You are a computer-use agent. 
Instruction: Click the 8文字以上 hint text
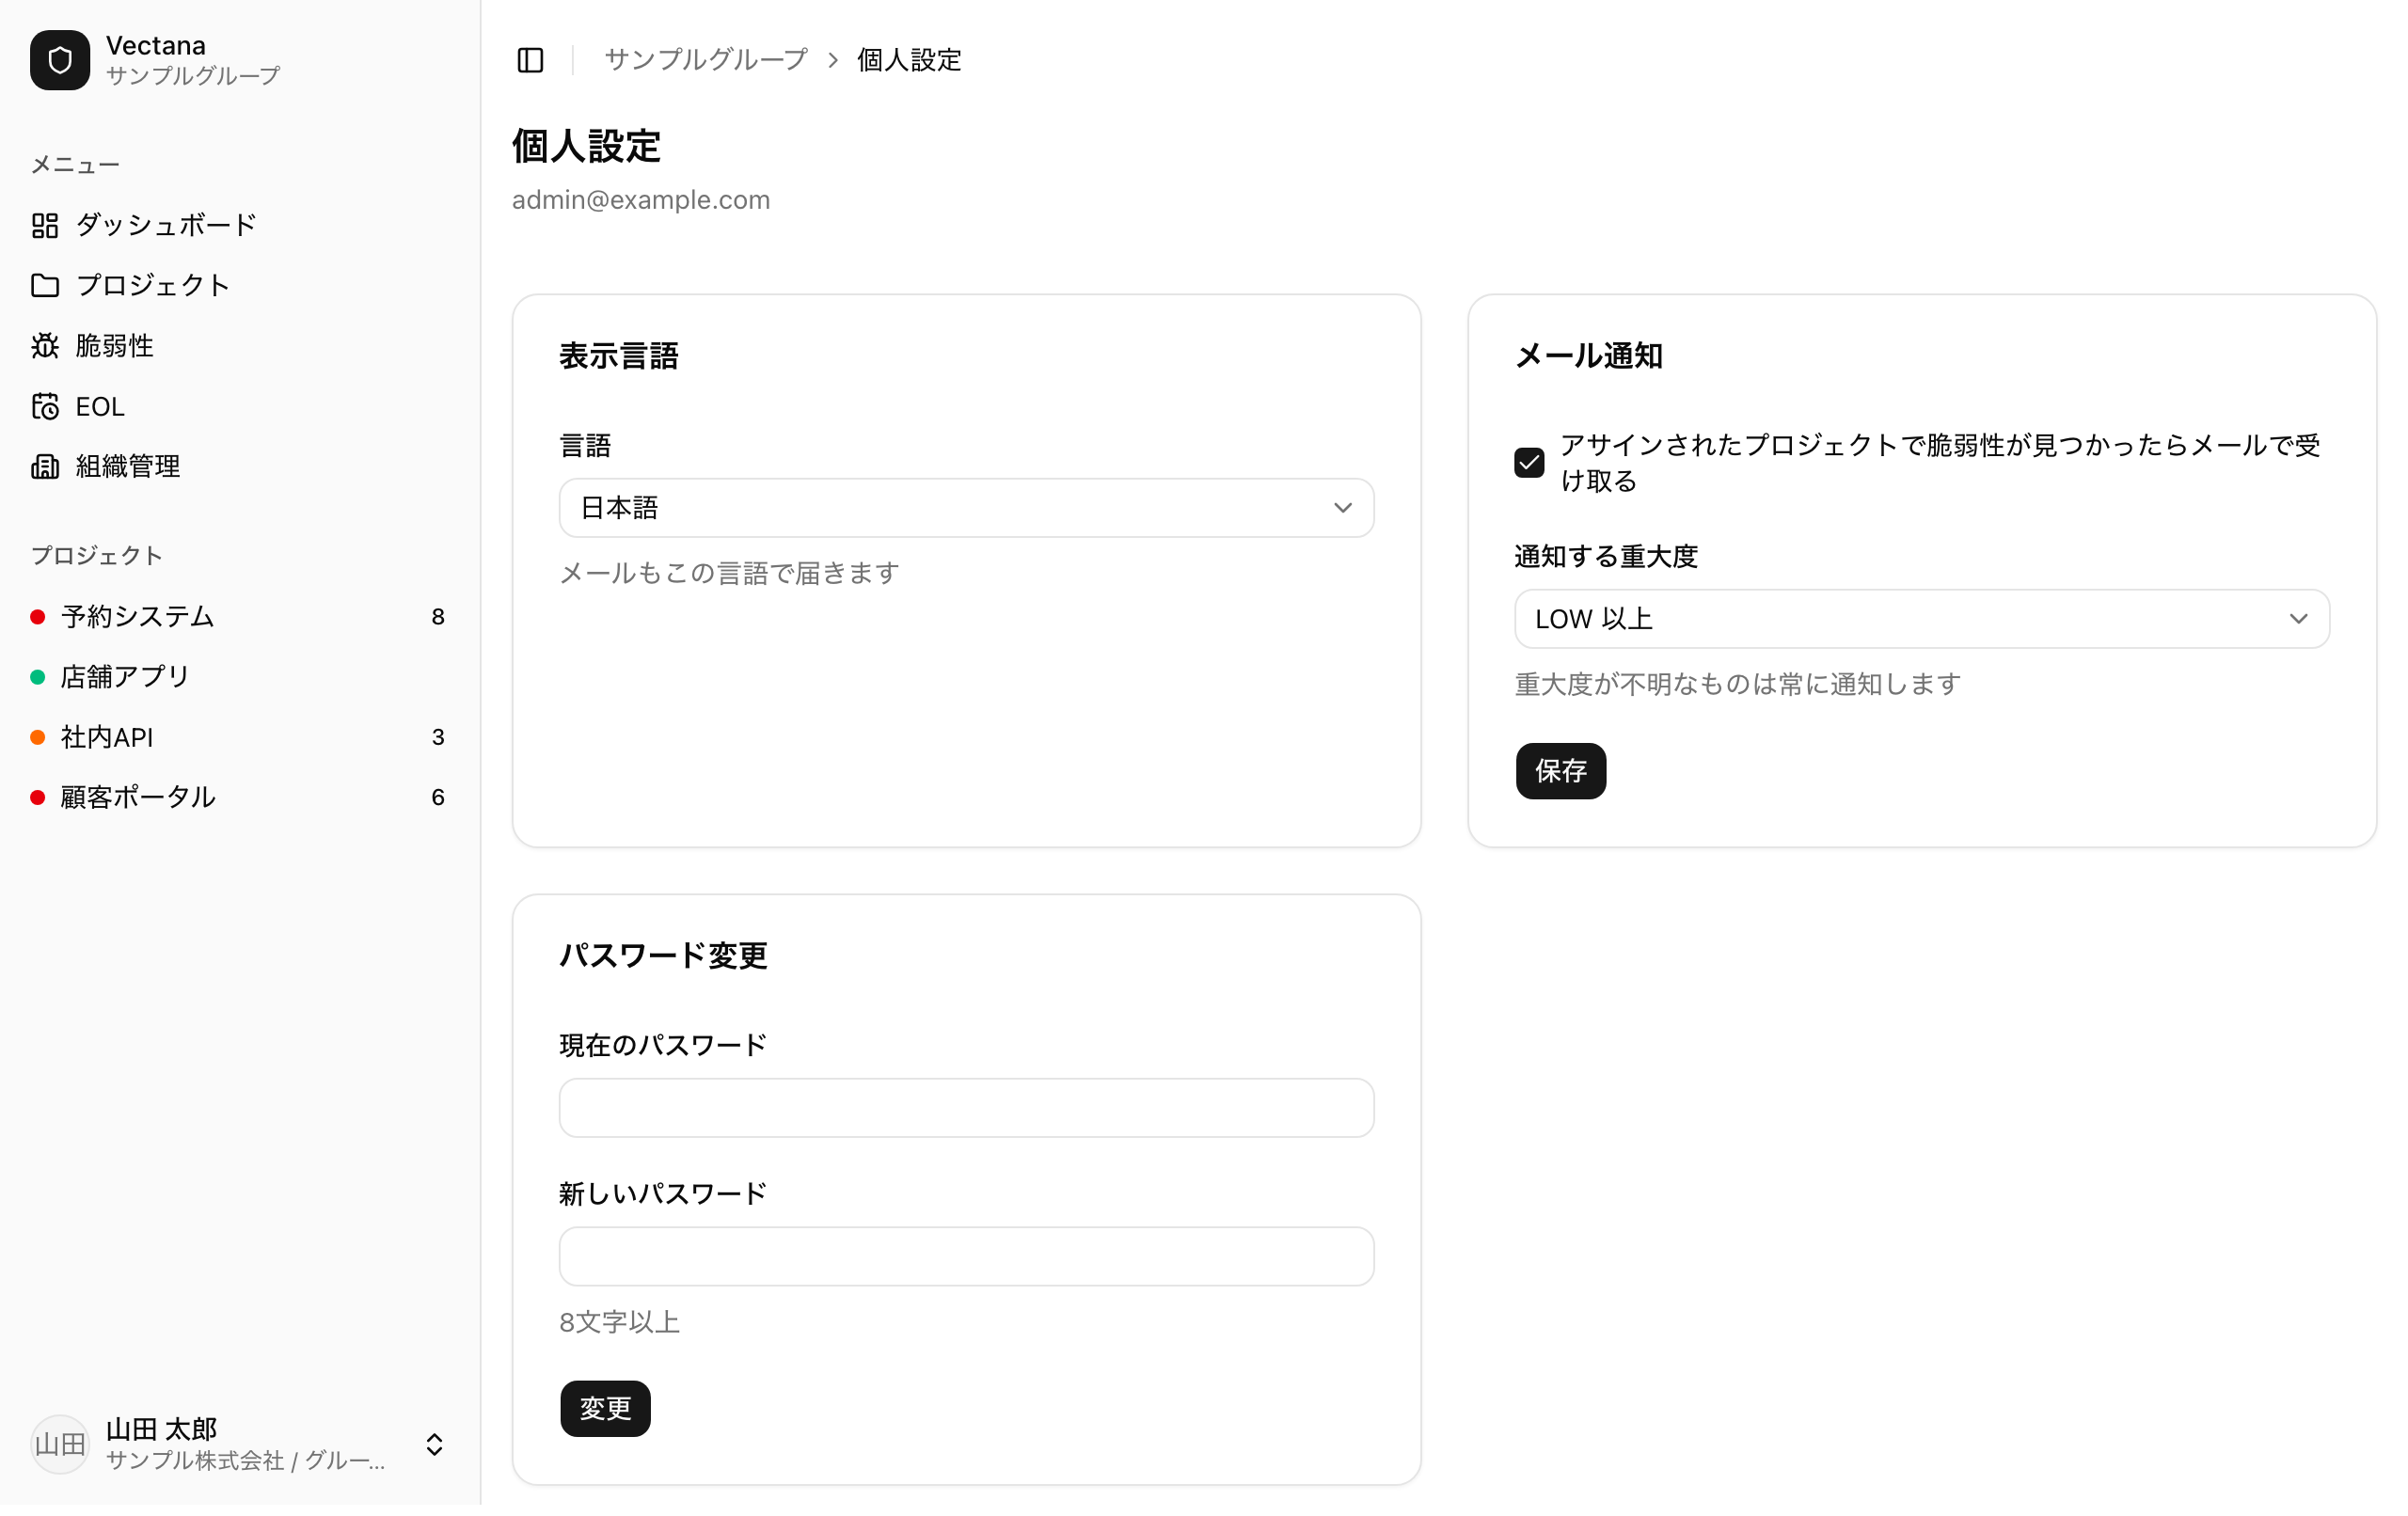pyautogui.click(x=619, y=1322)
